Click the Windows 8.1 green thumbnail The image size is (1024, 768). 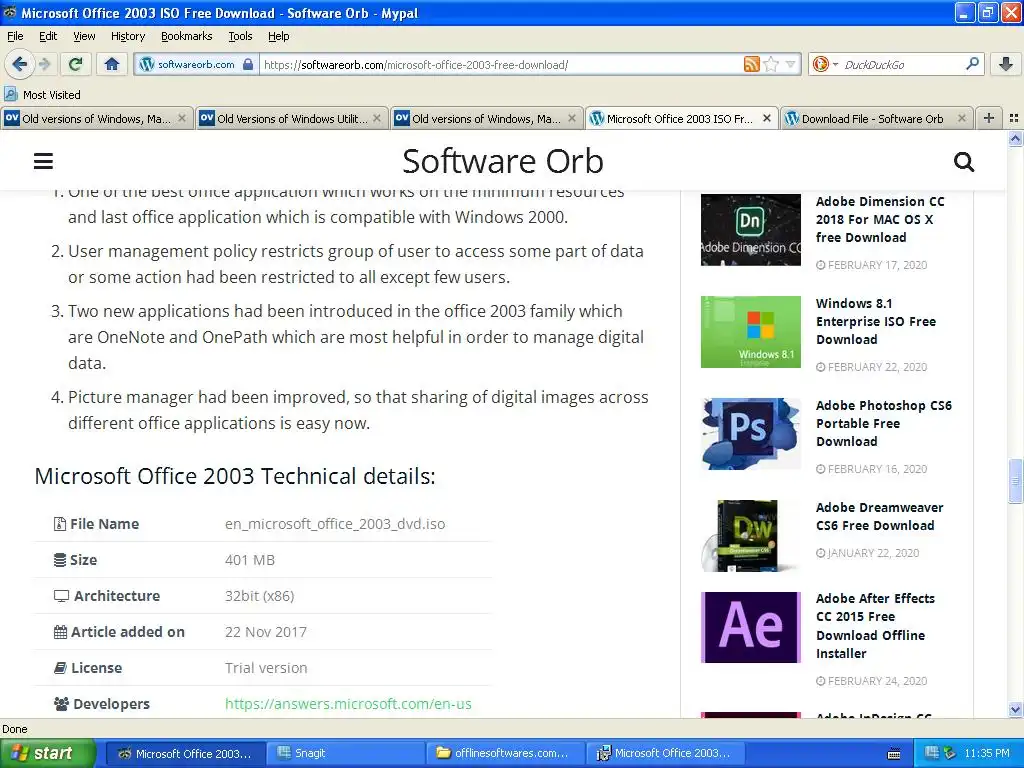750,332
